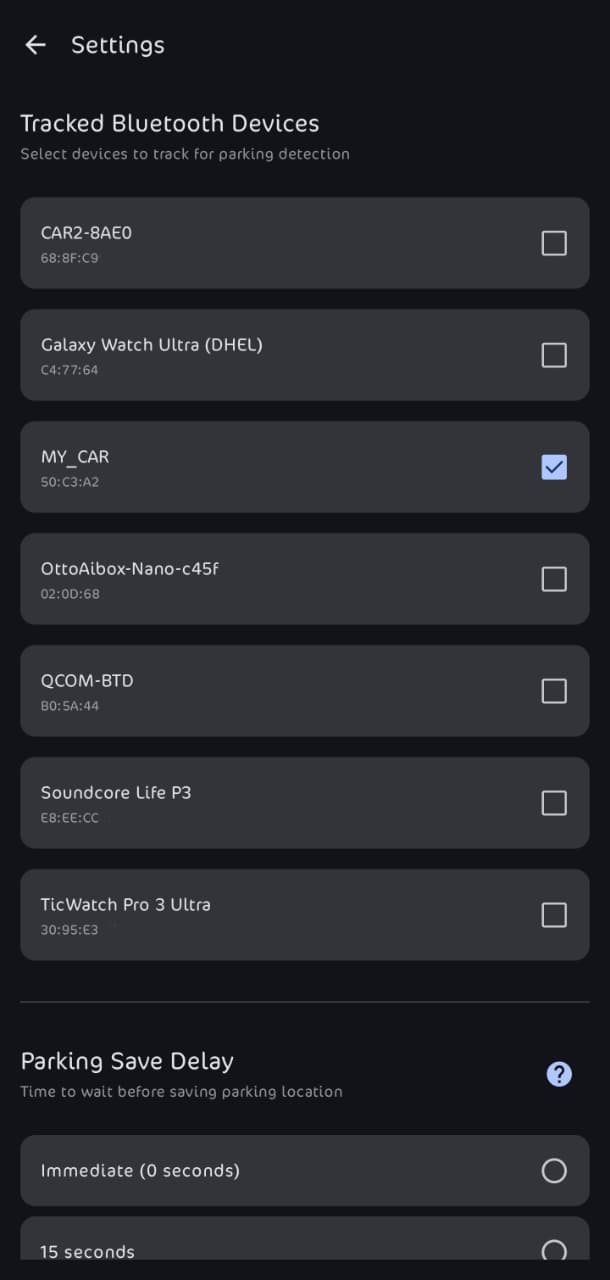The width and height of the screenshot is (610, 1280).
Task: Enable tracking for CAR2-8AE0
Action: [x=554, y=243]
